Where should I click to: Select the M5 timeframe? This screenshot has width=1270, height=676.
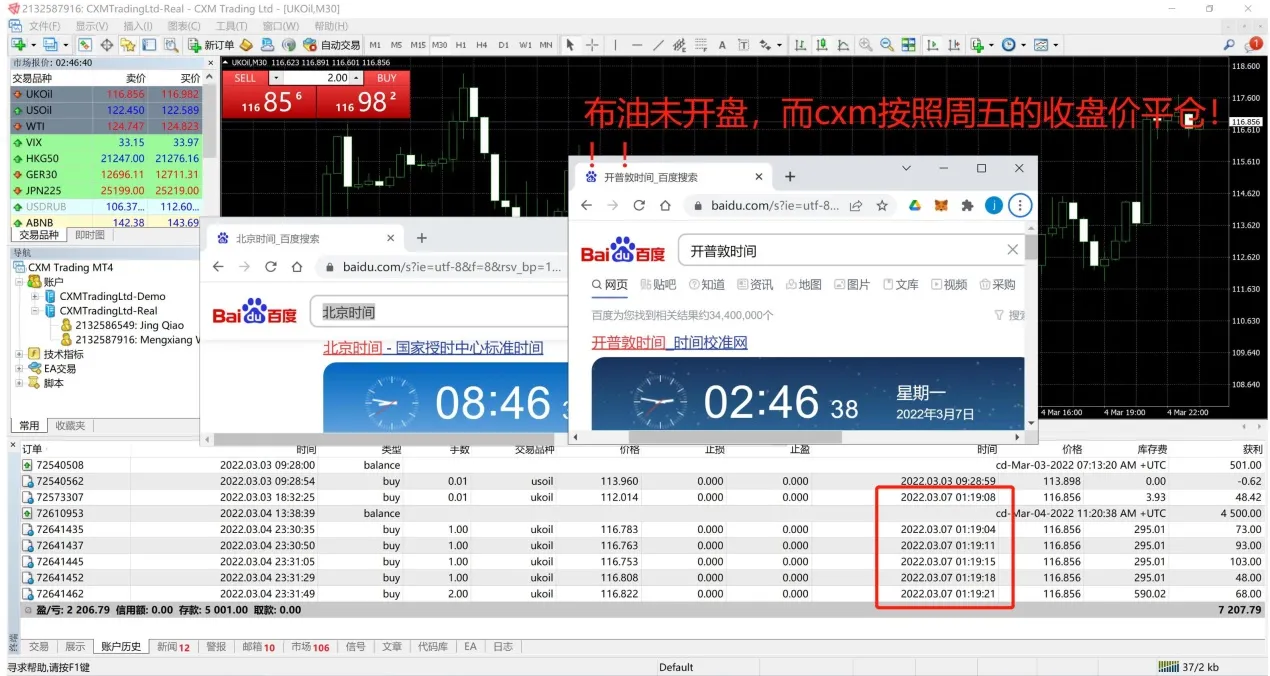[x=396, y=45]
